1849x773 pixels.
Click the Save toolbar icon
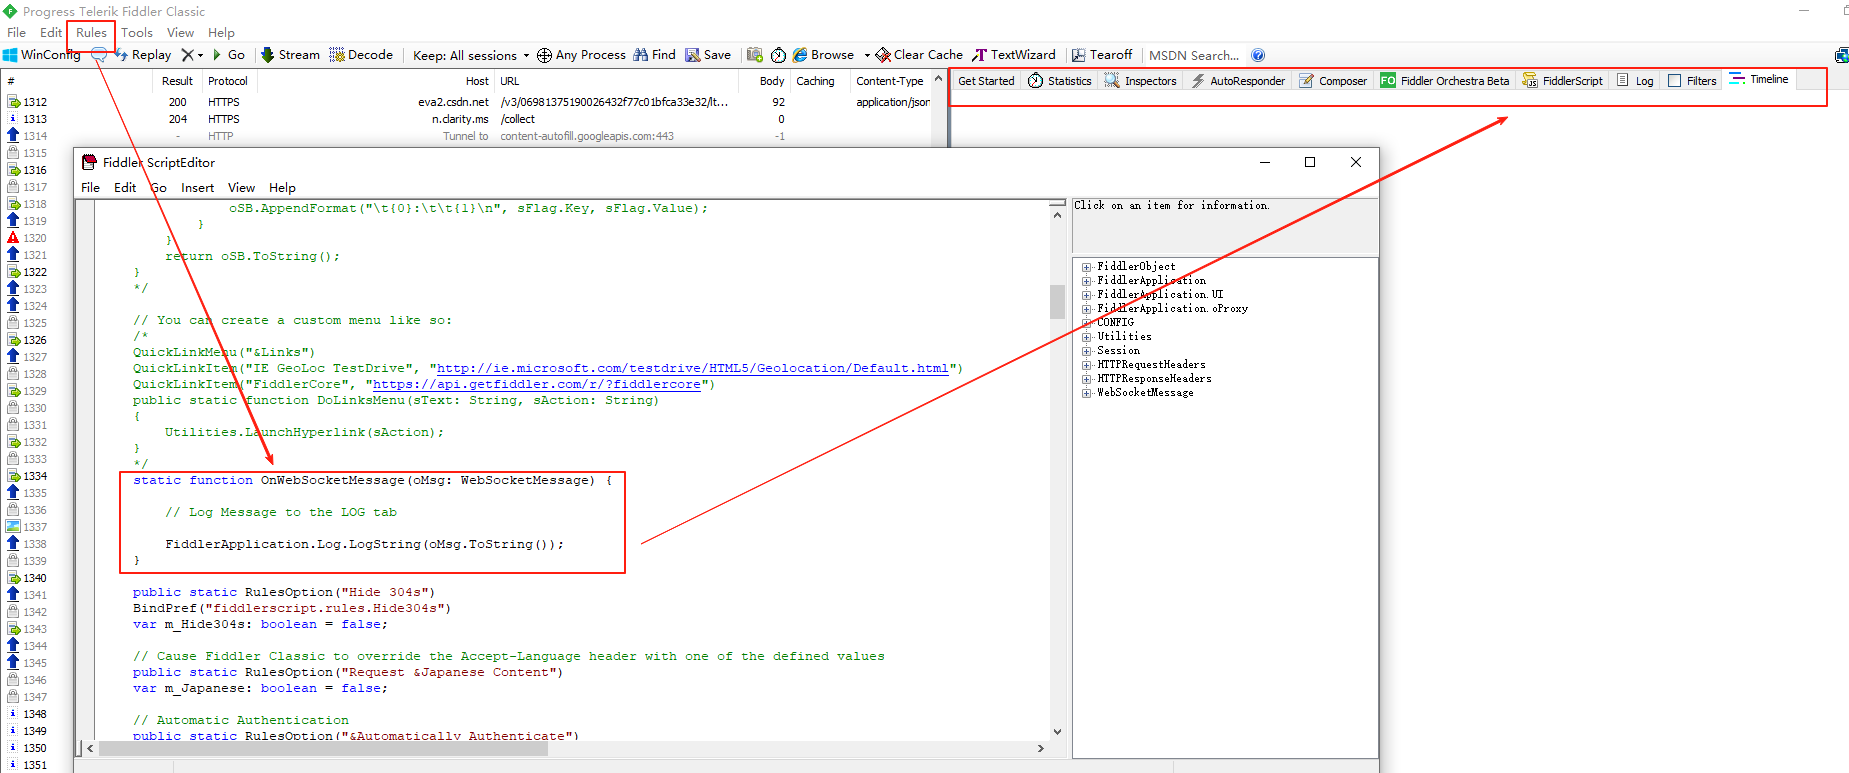point(692,55)
